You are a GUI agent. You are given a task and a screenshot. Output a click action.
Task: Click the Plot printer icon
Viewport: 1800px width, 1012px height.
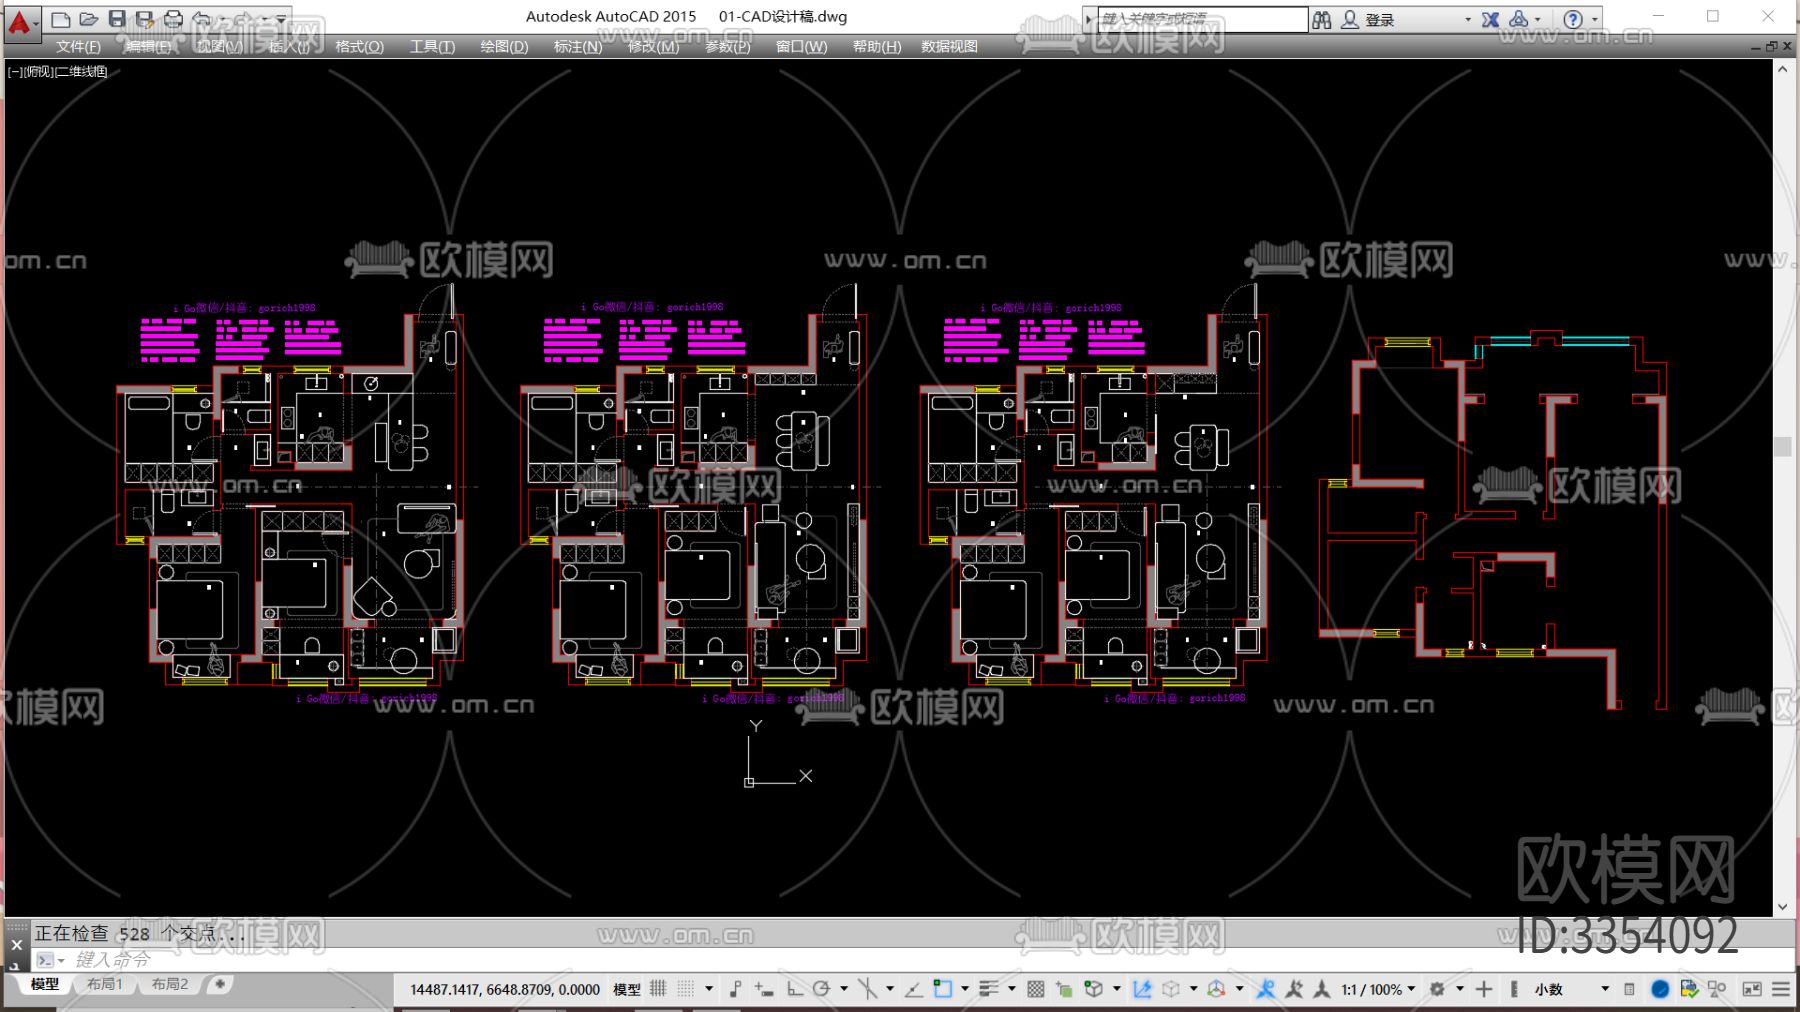pos(173,19)
